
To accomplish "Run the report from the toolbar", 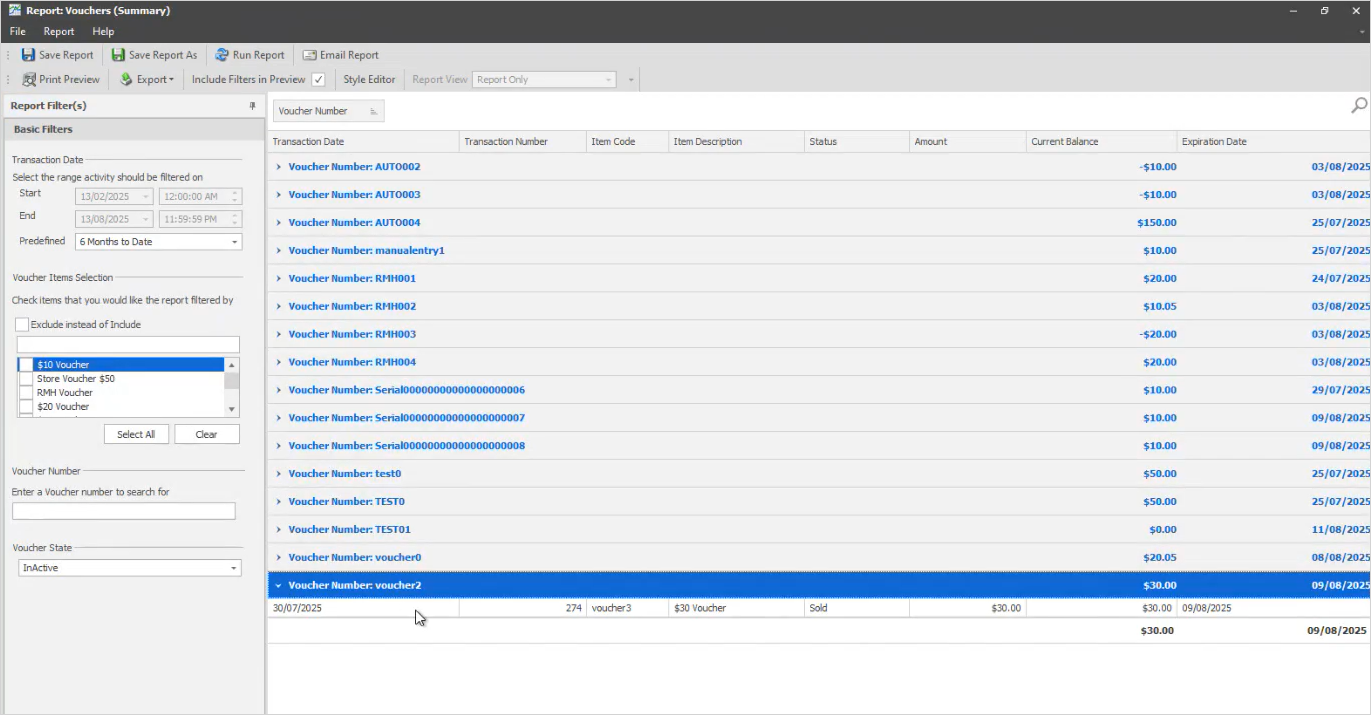I will click(x=222, y=55).
